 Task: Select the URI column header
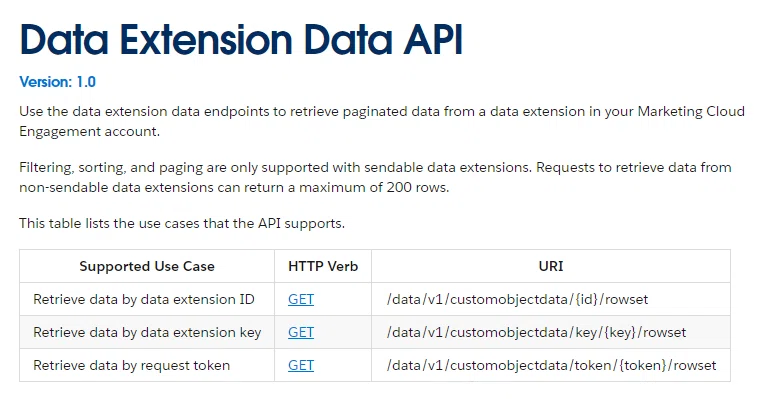(x=551, y=266)
